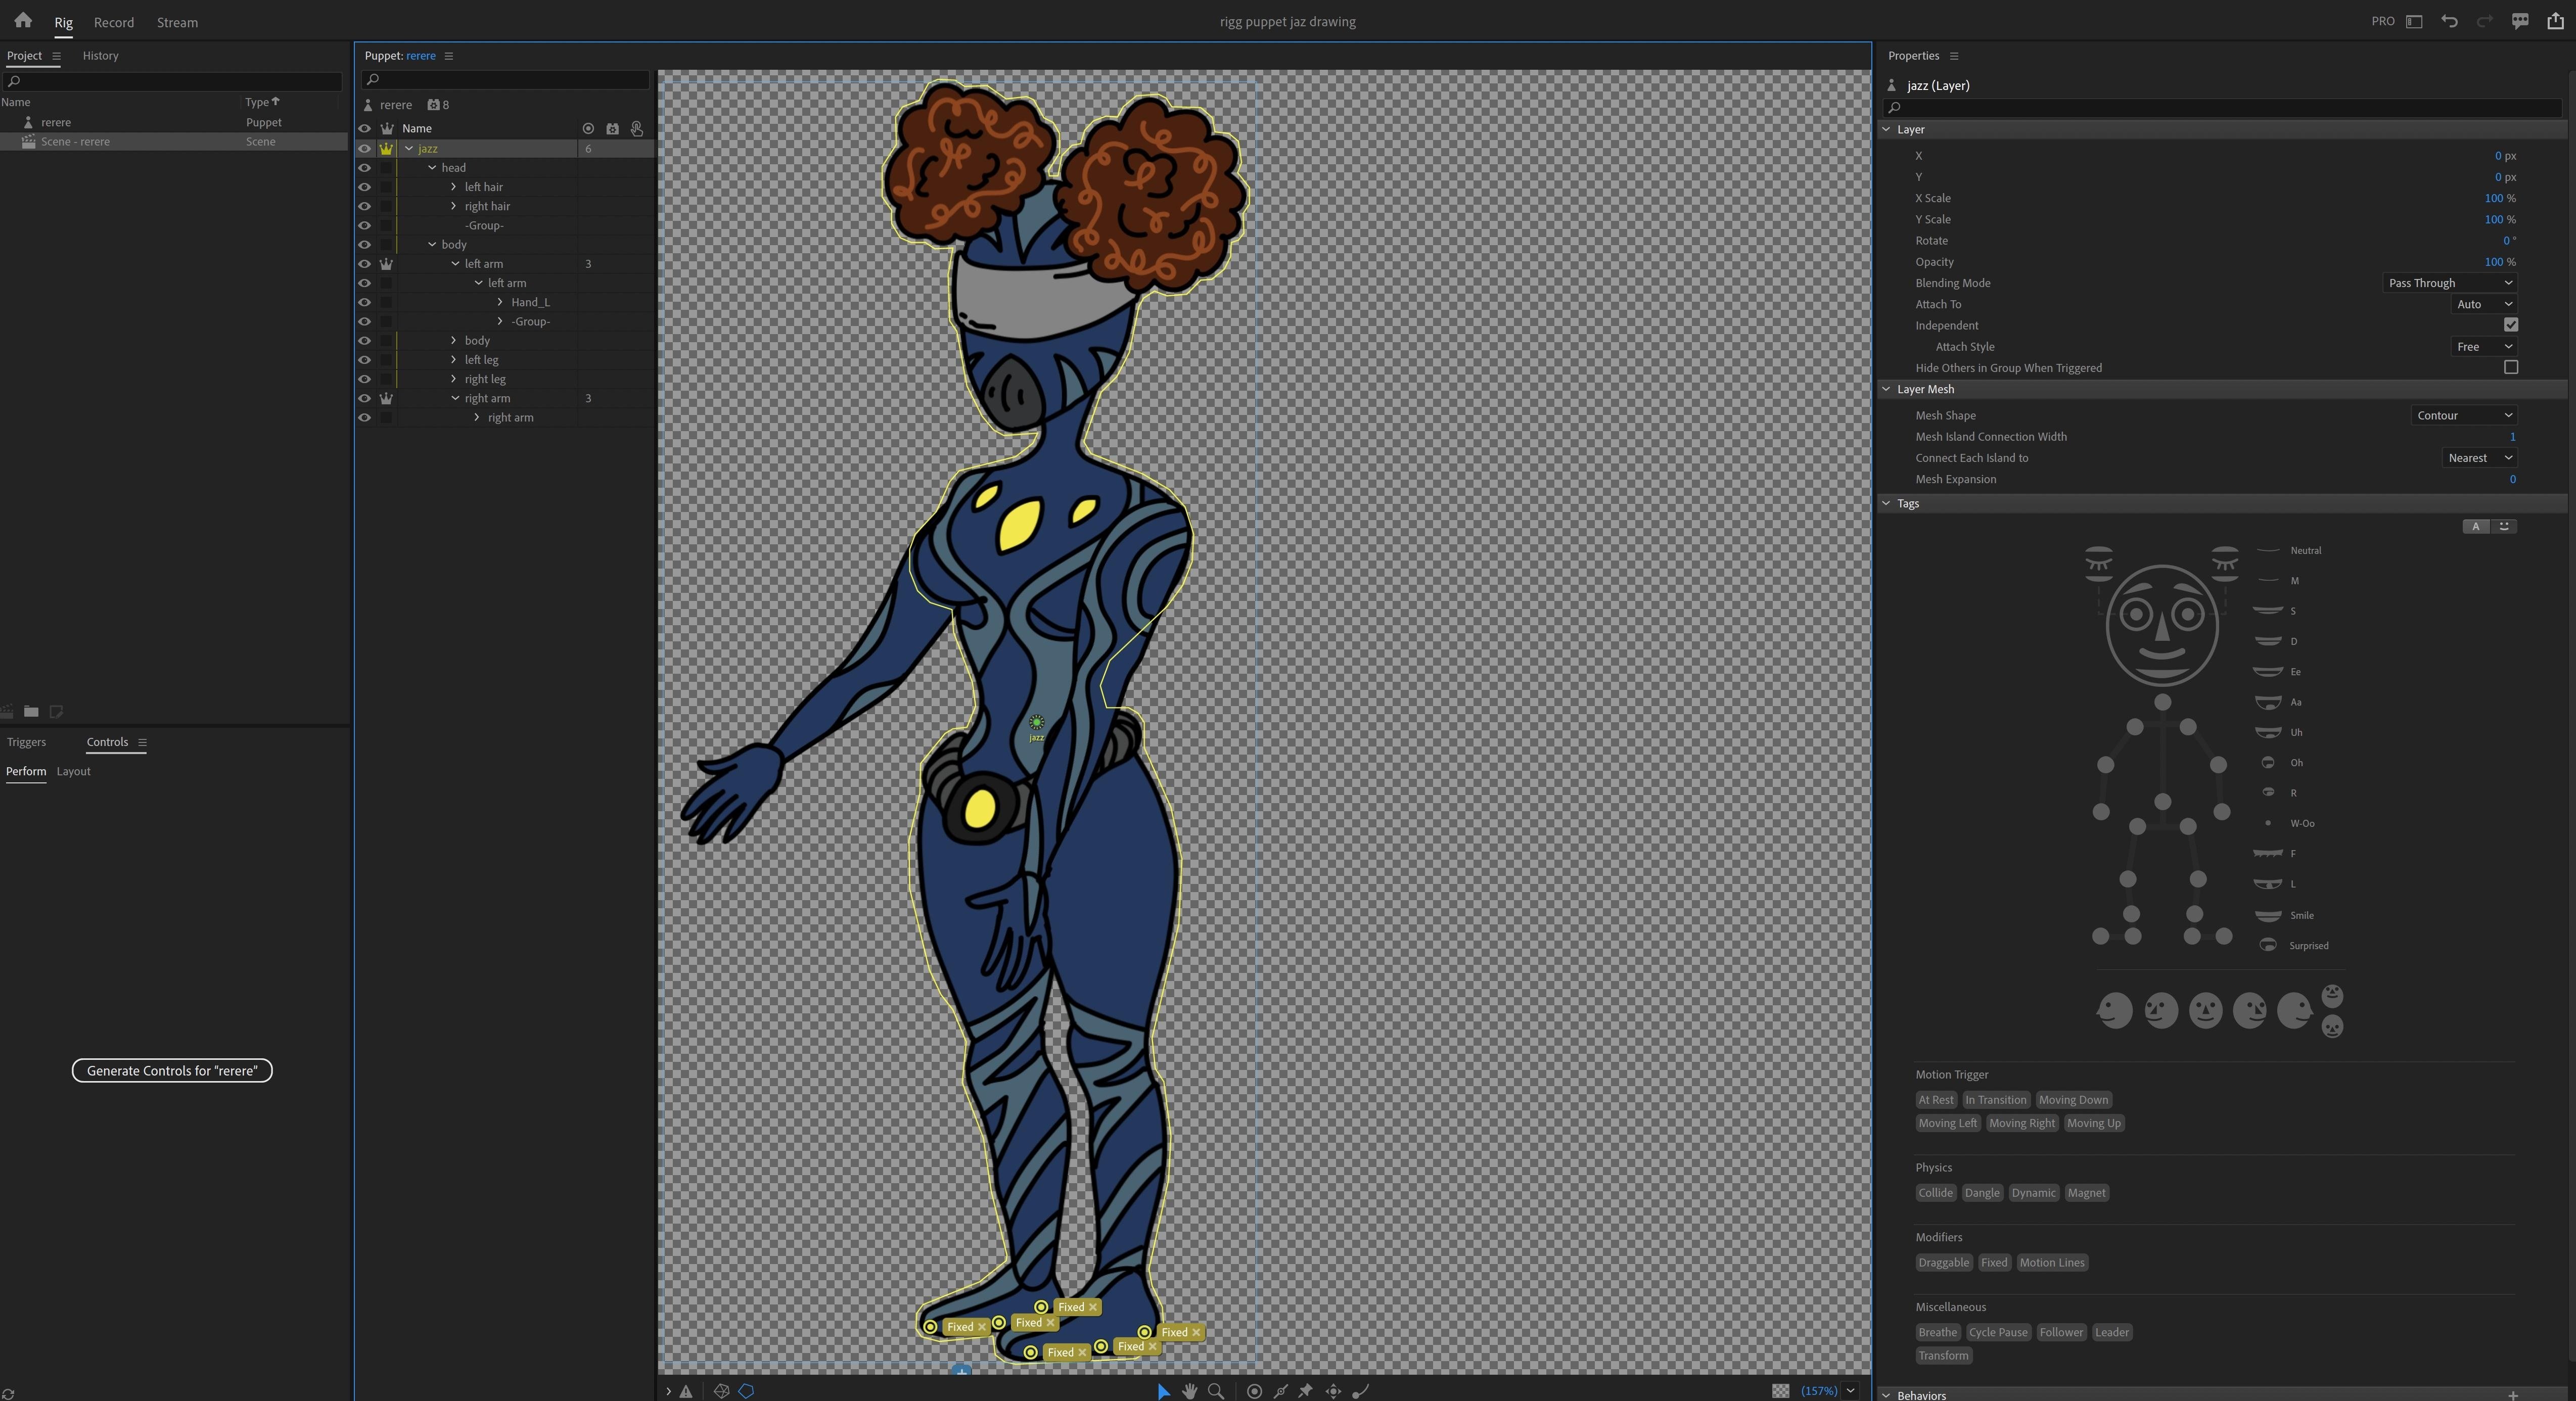Choose the Zoom magnifier tool
The height and width of the screenshot is (1401, 2576).
[1216, 1391]
